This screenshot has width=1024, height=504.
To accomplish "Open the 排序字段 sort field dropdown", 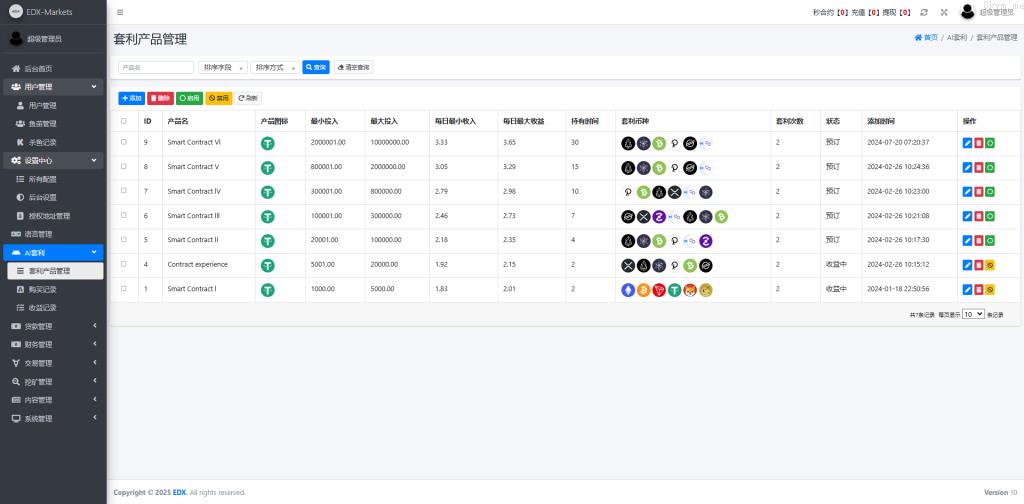I will click(x=222, y=67).
